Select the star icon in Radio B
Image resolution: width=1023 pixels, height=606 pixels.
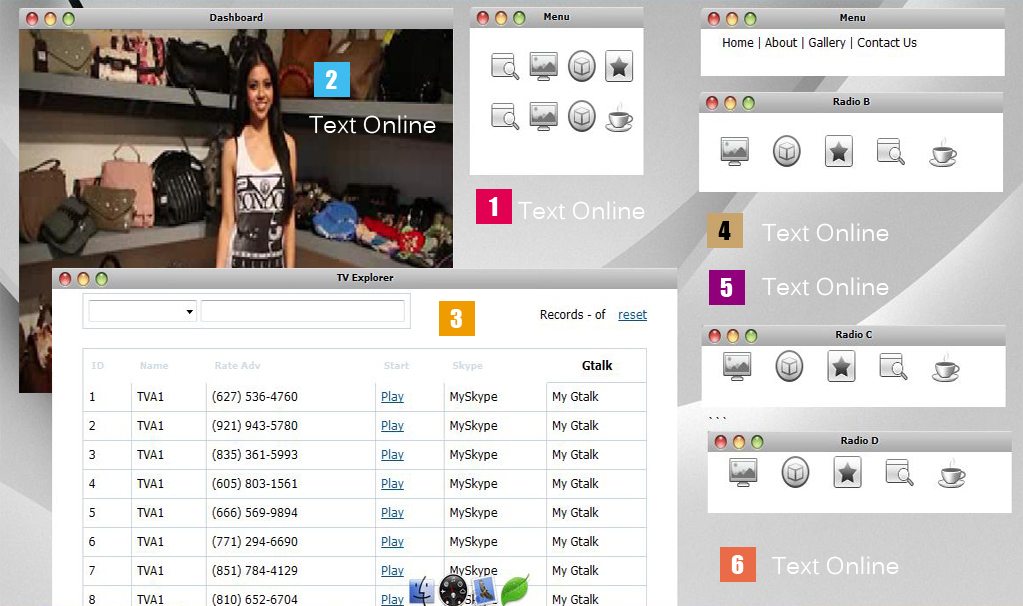[x=838, y=151]
